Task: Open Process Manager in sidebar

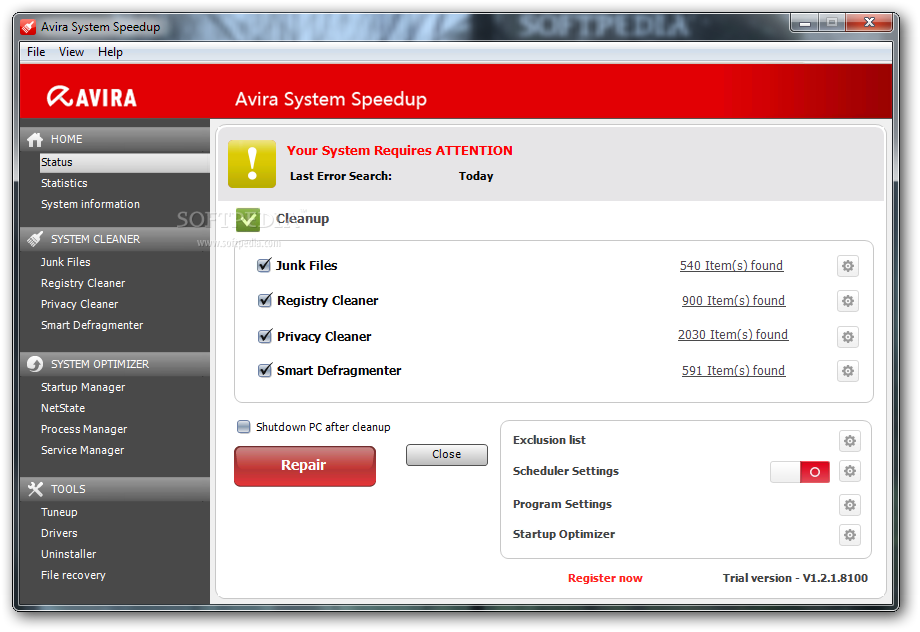Action: point(84,430)
